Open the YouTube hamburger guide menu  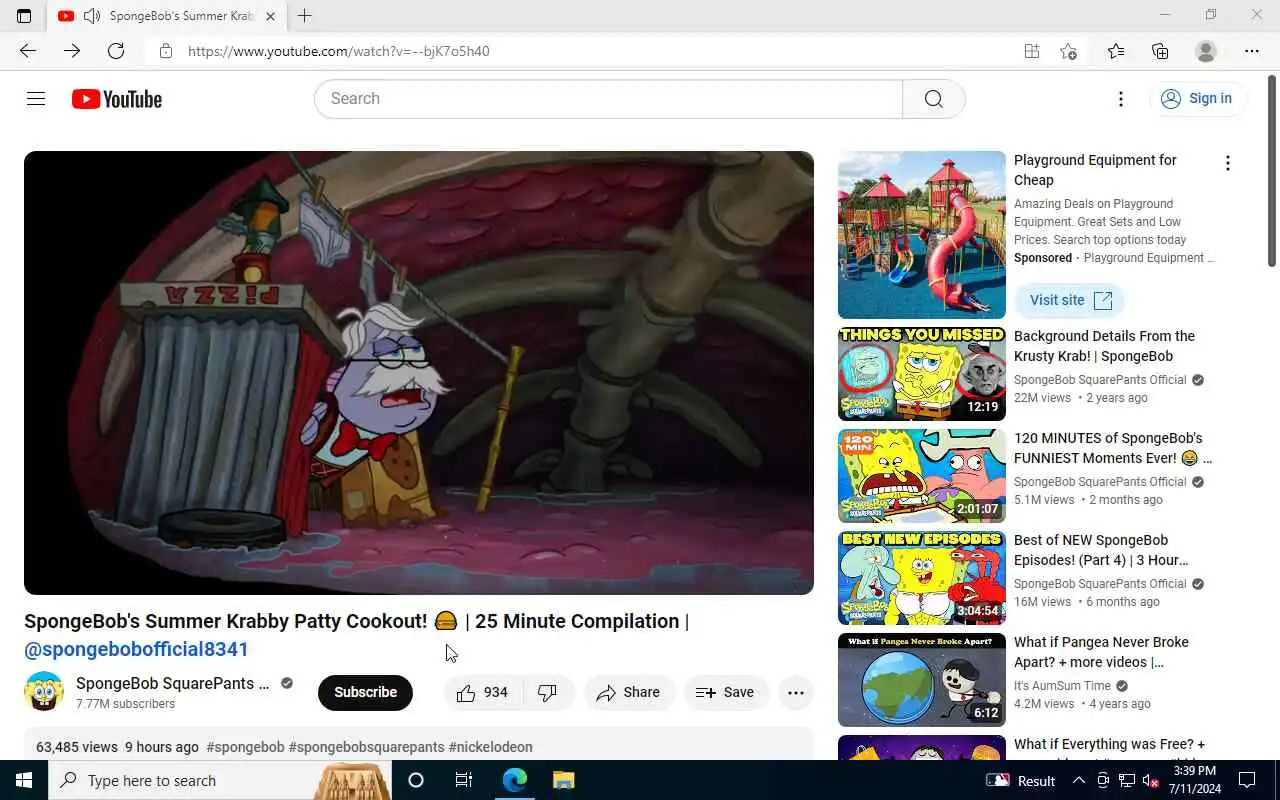(36, 99)
